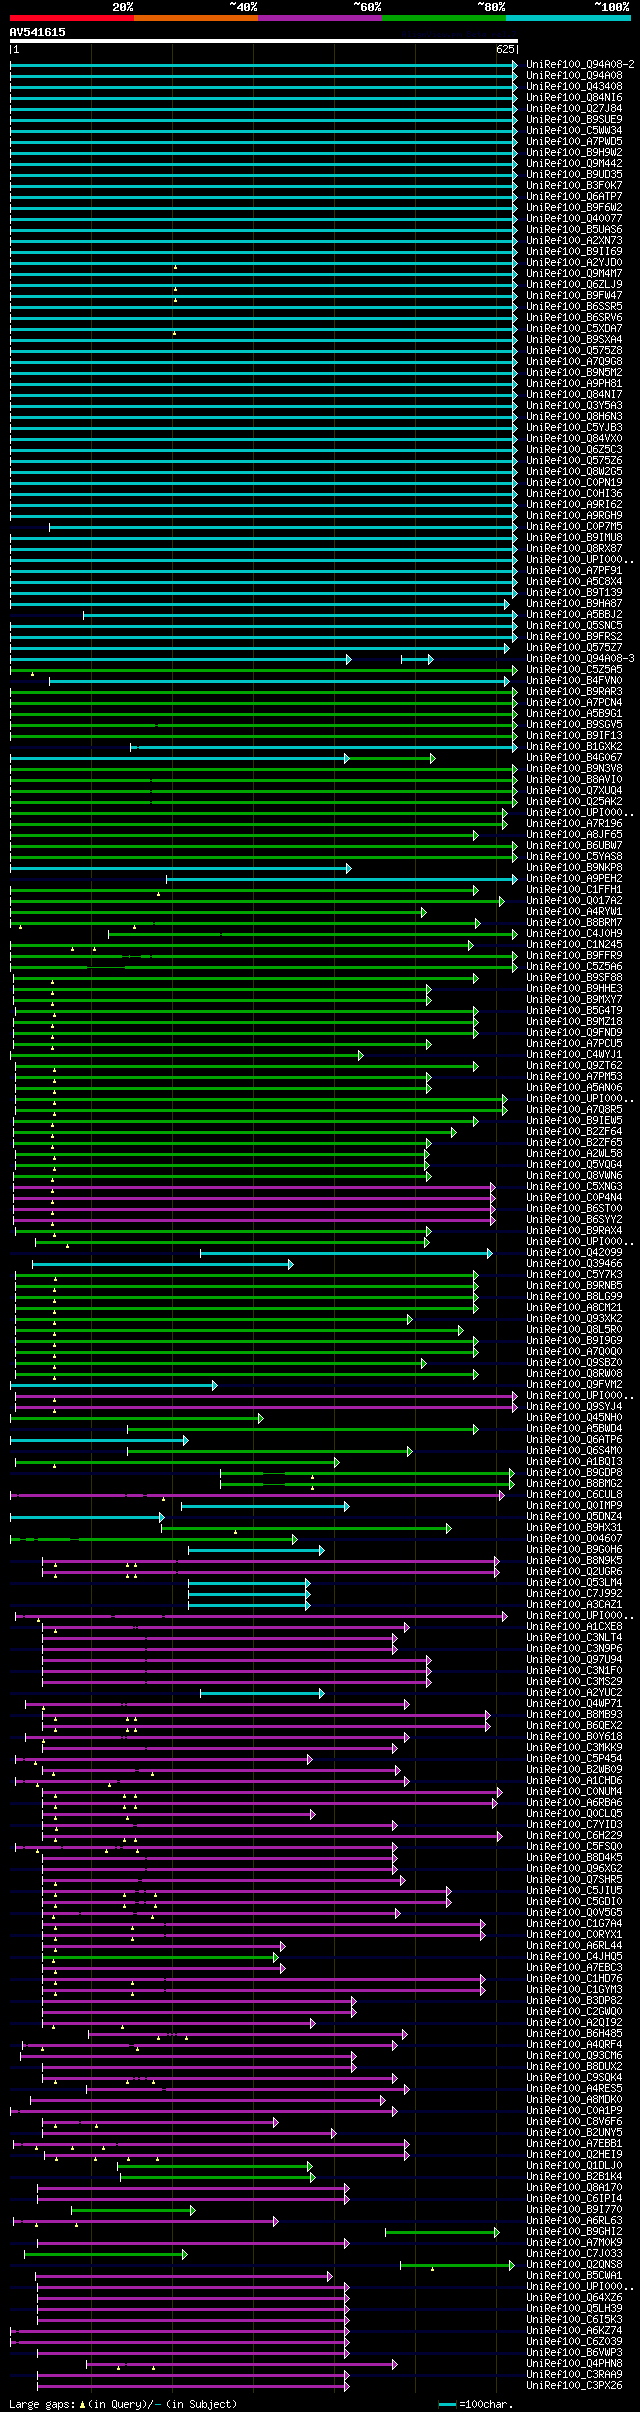Click the white query sequence ruler bar

click(x=263, y=42)
